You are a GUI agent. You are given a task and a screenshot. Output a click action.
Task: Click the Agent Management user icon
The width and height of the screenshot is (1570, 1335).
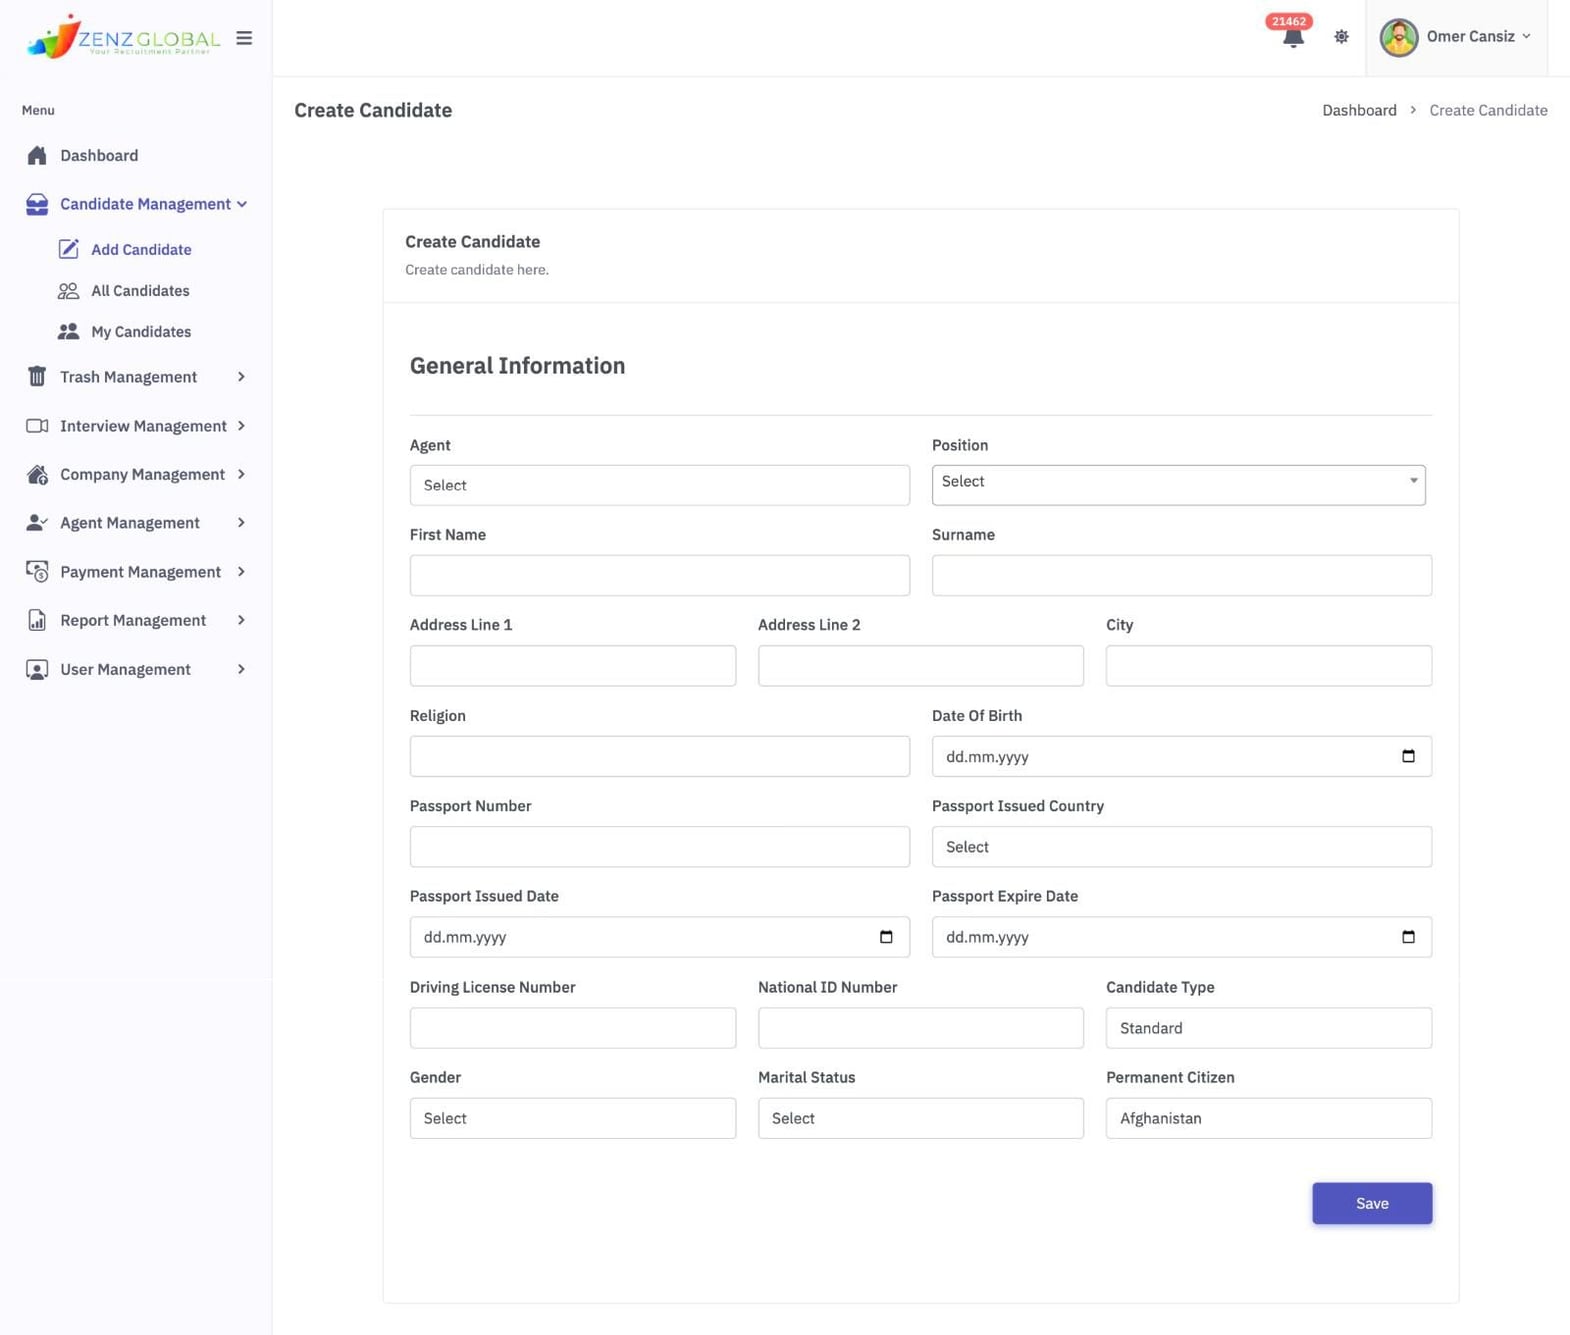click(x=37, y=522)
